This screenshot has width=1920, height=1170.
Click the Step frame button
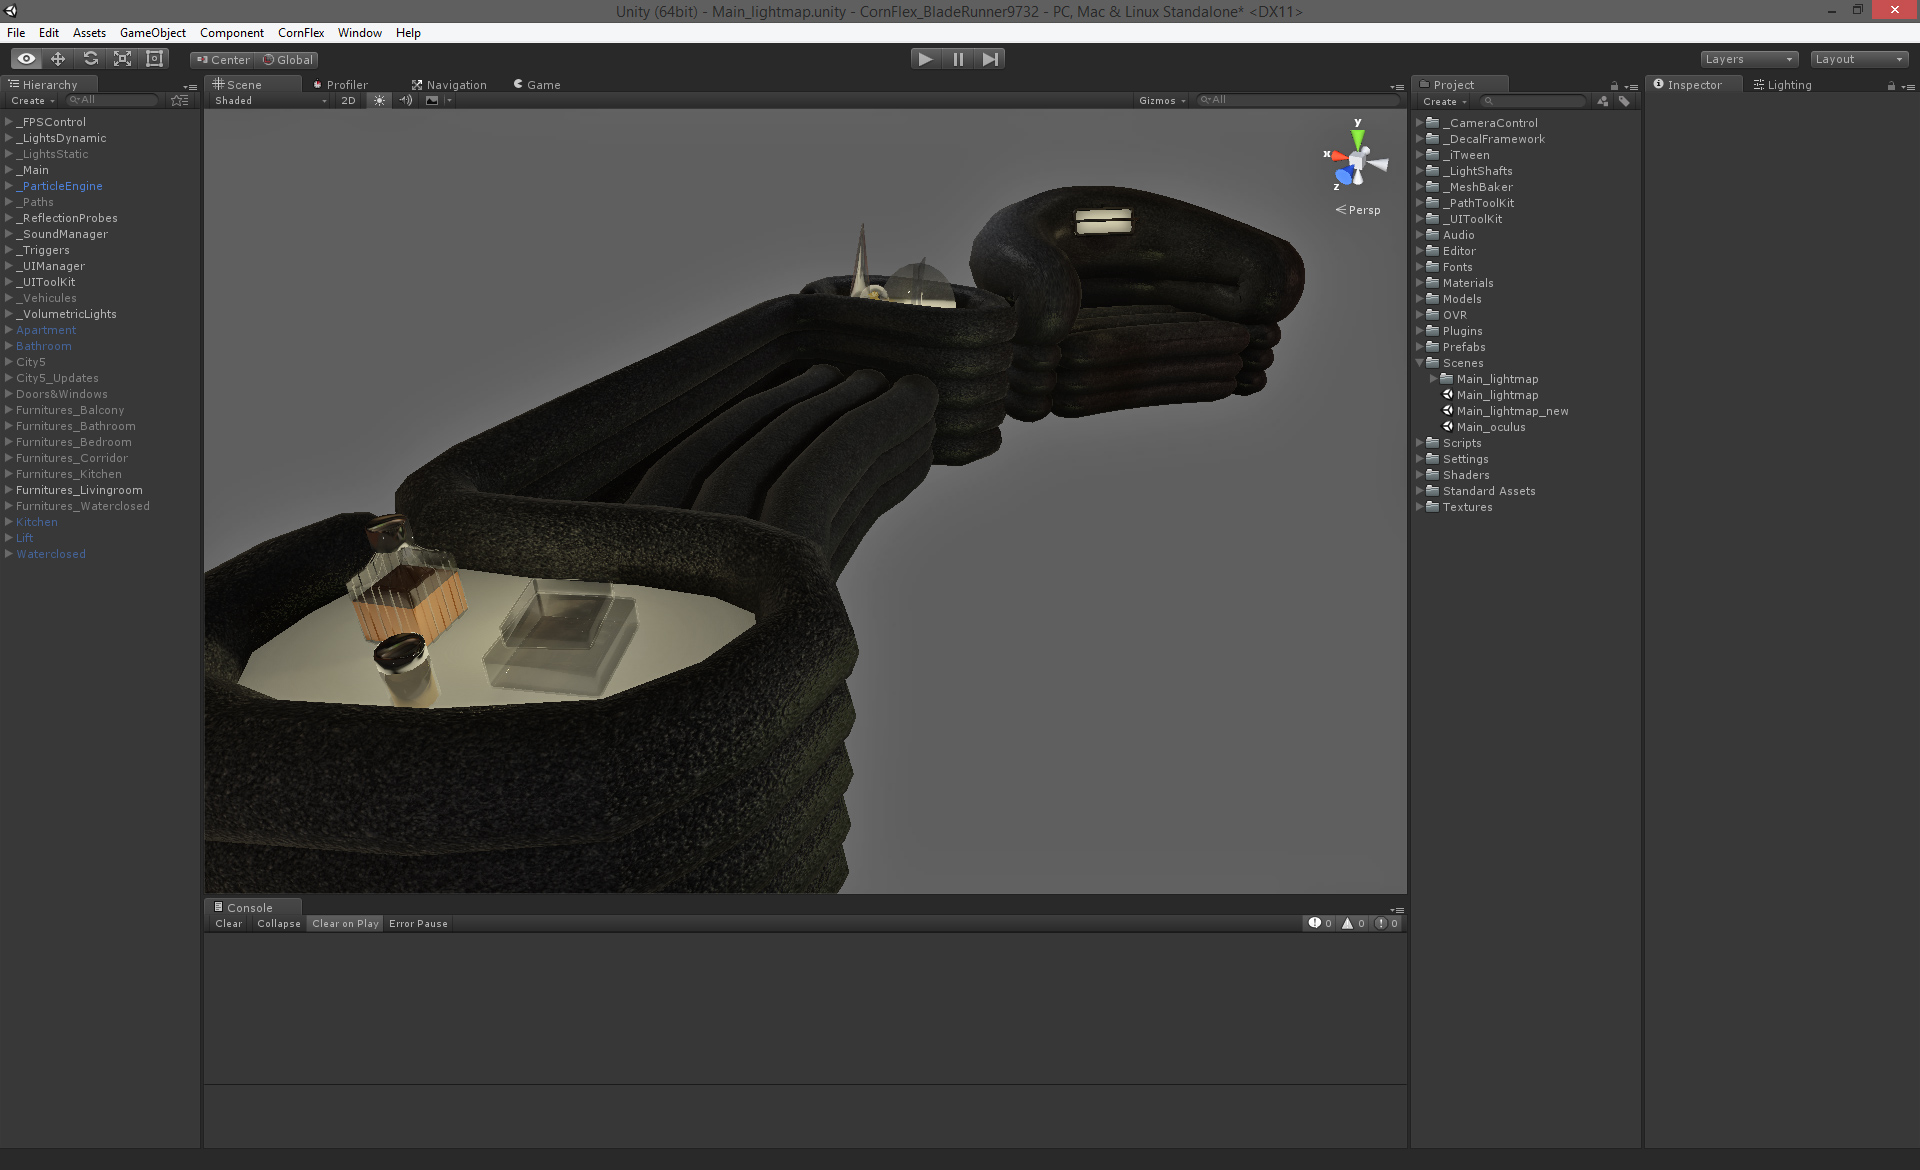pyautogui.click(x=990, y=59)
